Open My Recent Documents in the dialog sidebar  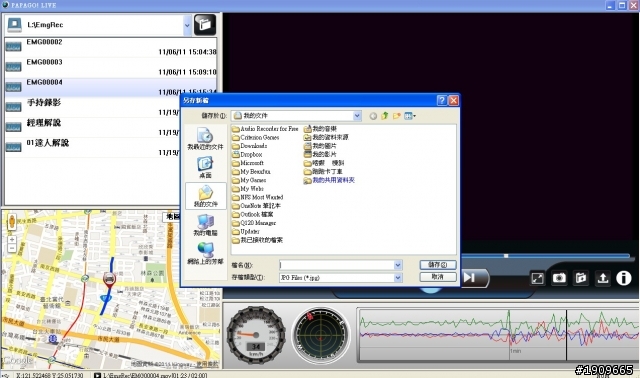205,138
